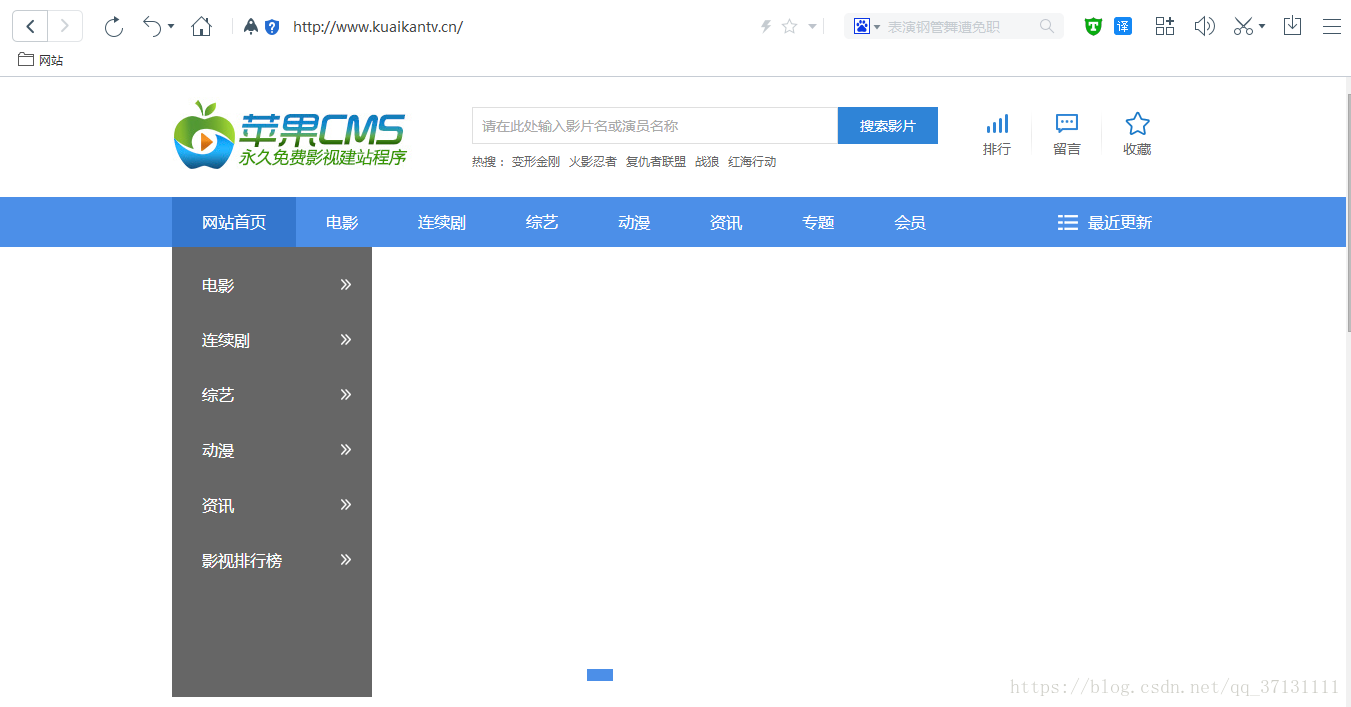Click the blue carousel slide indicator
The width and height of the screenshot is (1351, 707).
[600, 675]
